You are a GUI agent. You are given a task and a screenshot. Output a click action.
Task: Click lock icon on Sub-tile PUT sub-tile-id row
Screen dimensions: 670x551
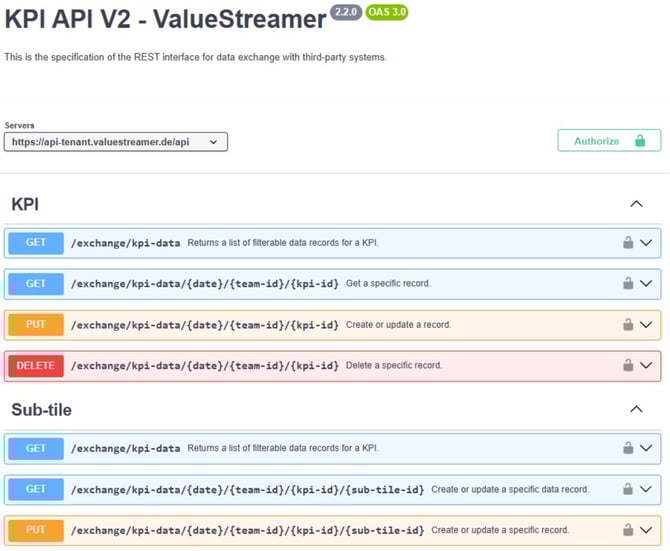[628, 530]
